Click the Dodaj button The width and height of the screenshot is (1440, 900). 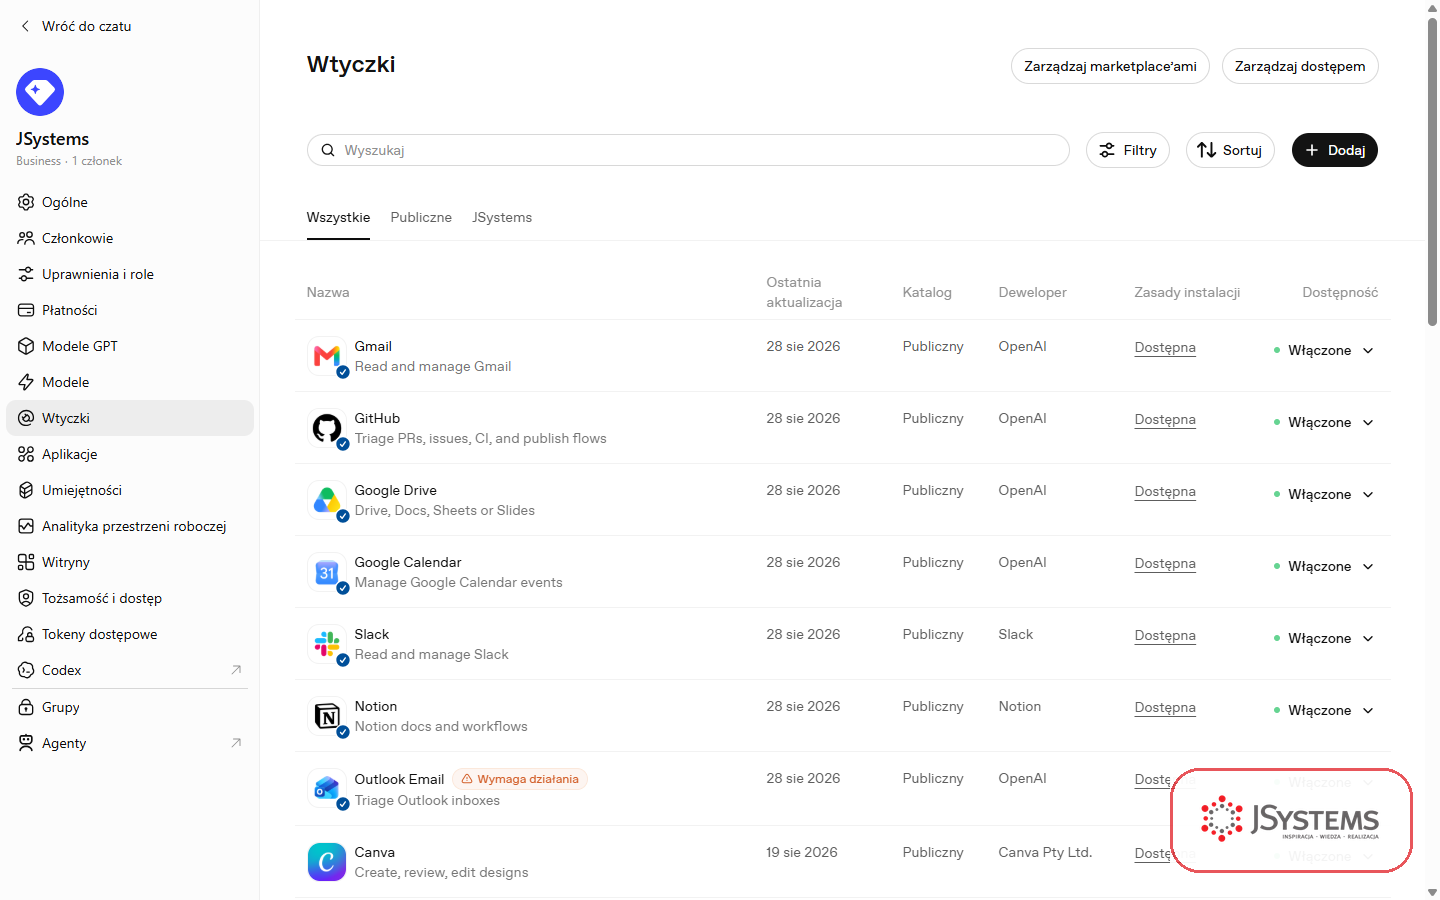point(1335,150)
